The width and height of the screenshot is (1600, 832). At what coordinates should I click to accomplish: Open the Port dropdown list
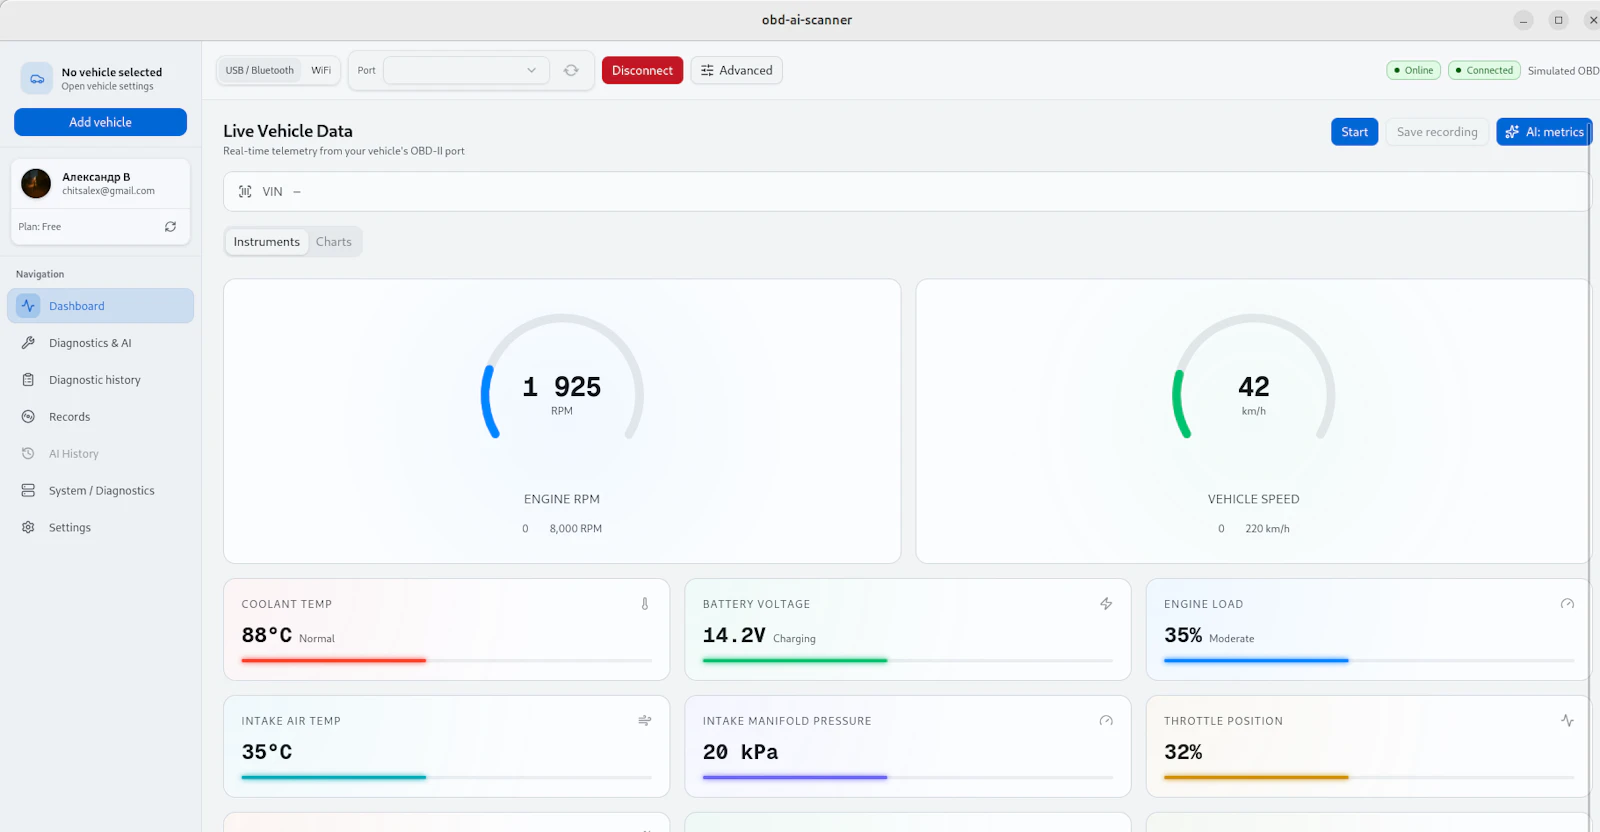point(466,70)
